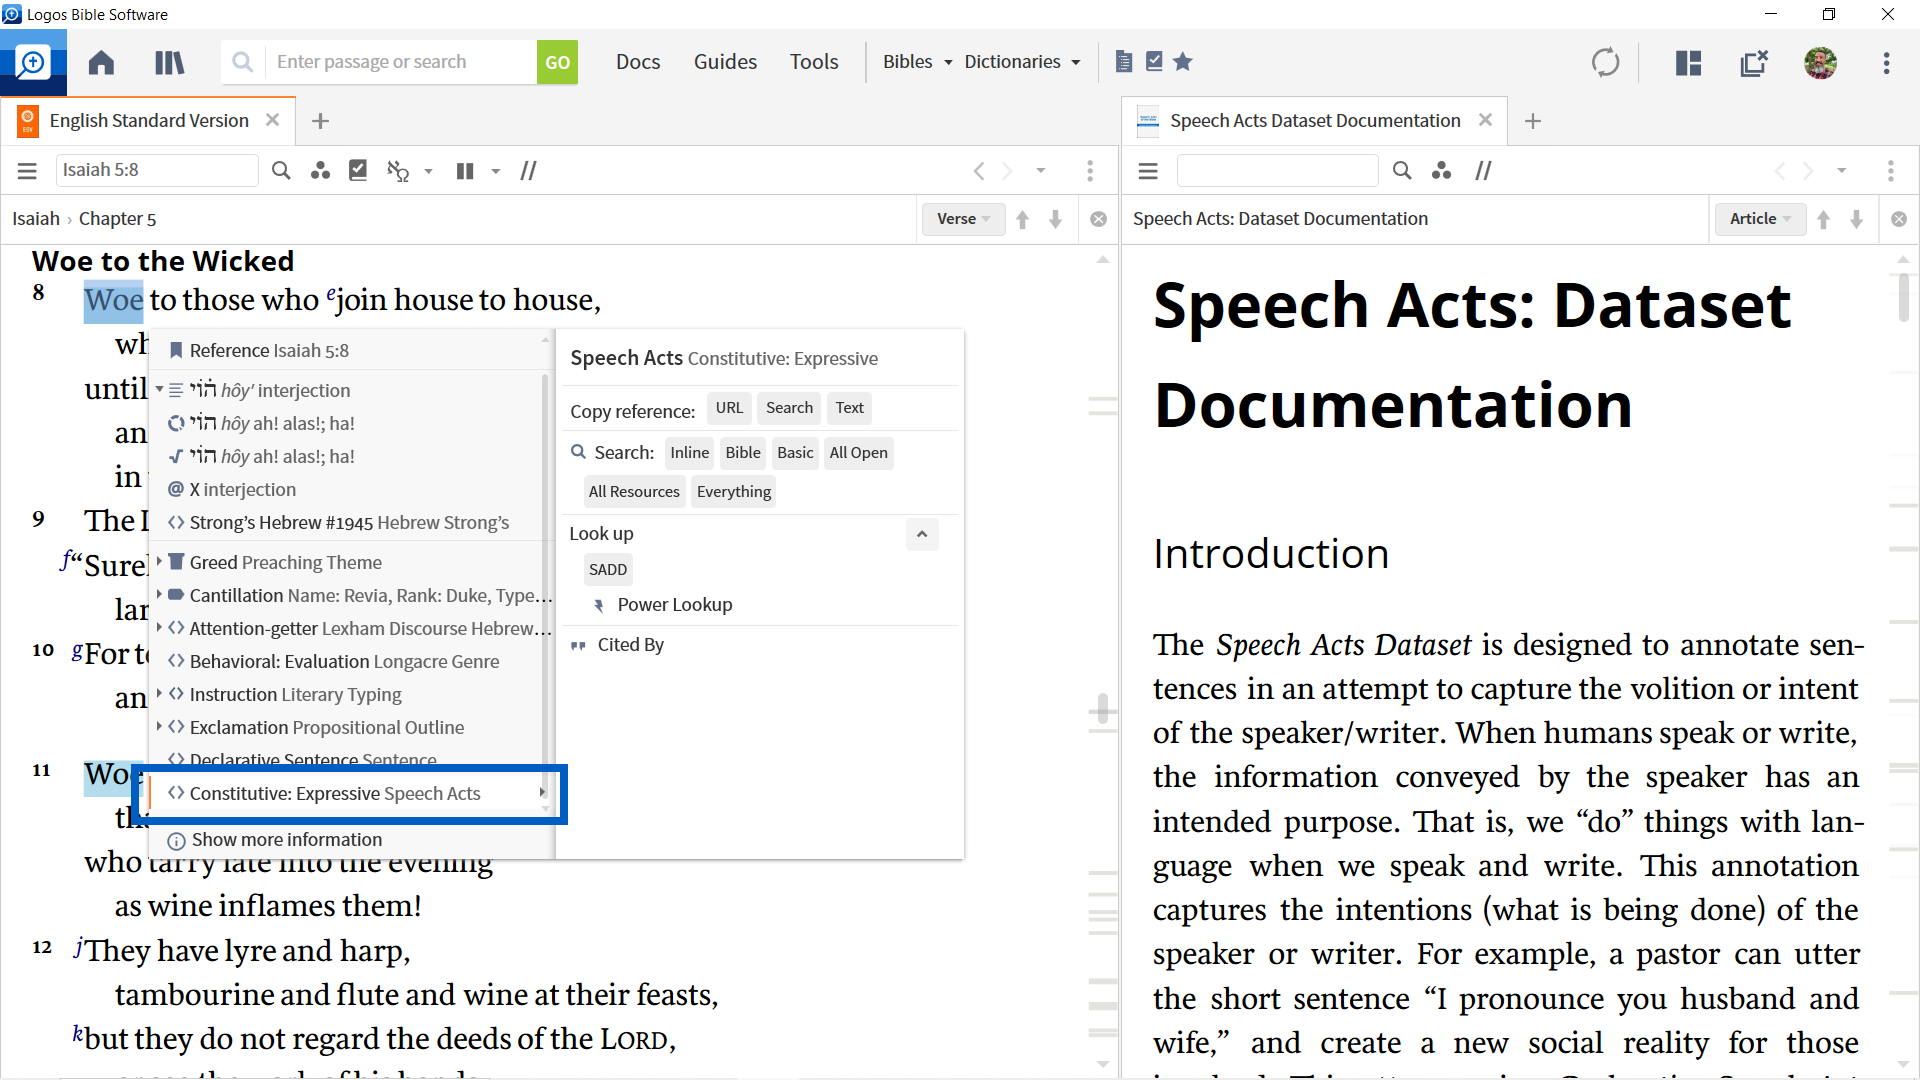Toggle ESV visual filters icon
The image size is (1920, 1080).
(x=320, y=171)
